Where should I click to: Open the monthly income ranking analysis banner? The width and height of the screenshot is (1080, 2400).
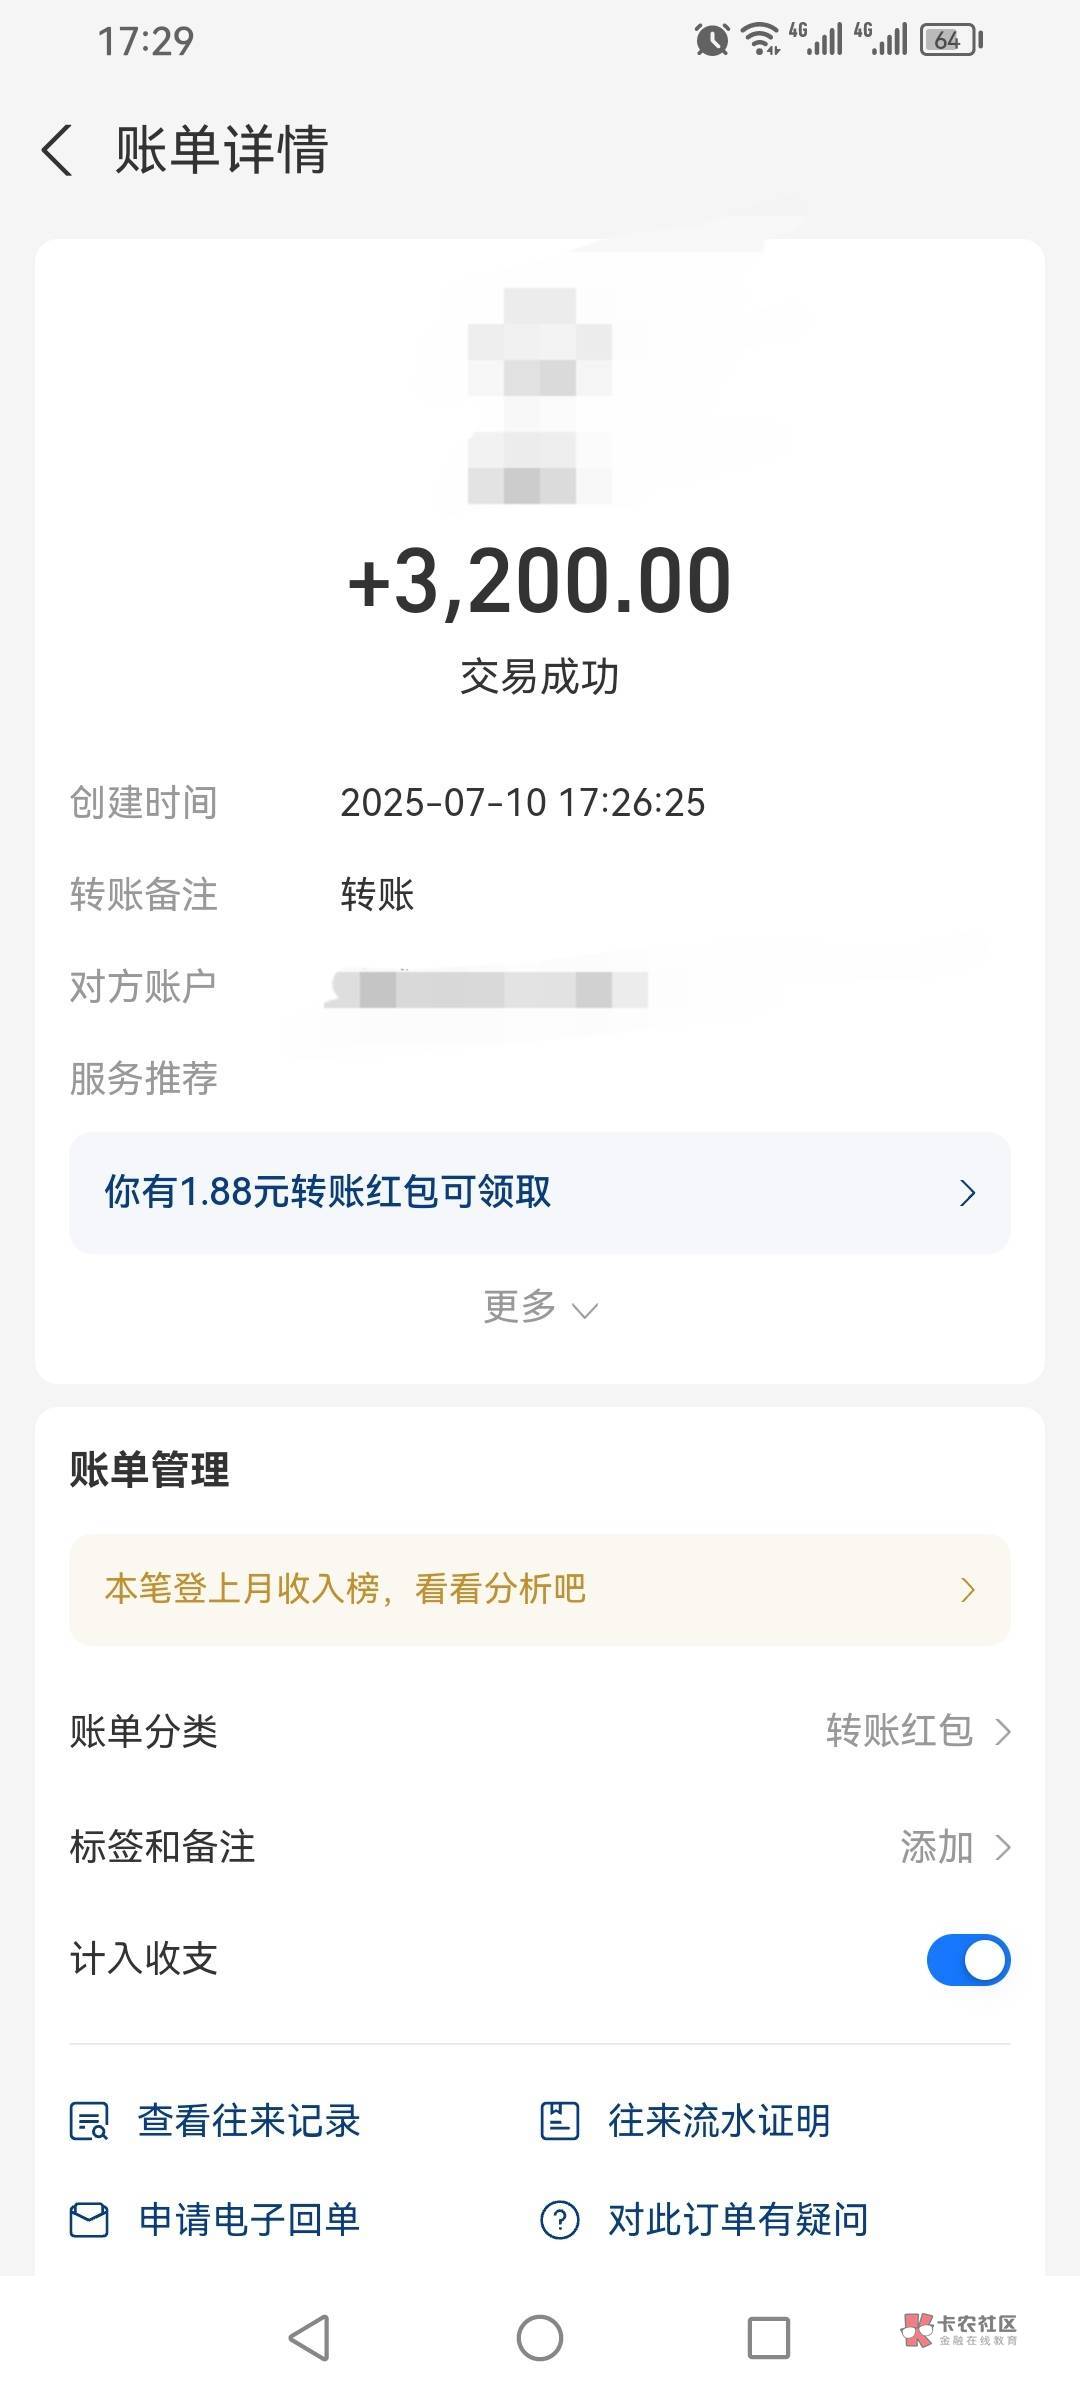coord(540,1589)
